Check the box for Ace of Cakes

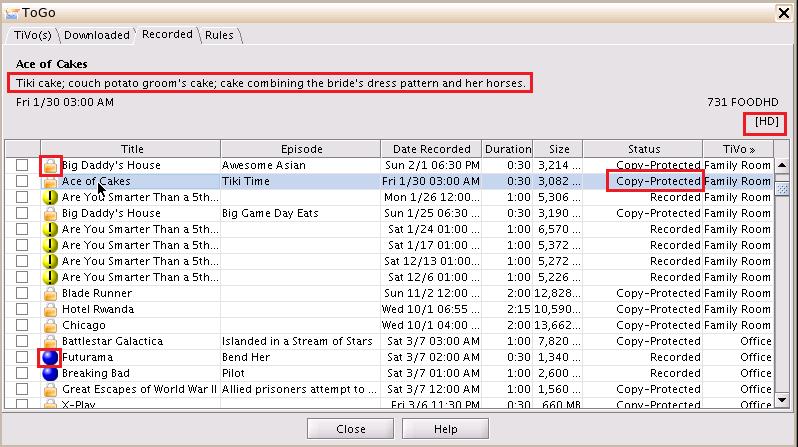coord(22,181)
